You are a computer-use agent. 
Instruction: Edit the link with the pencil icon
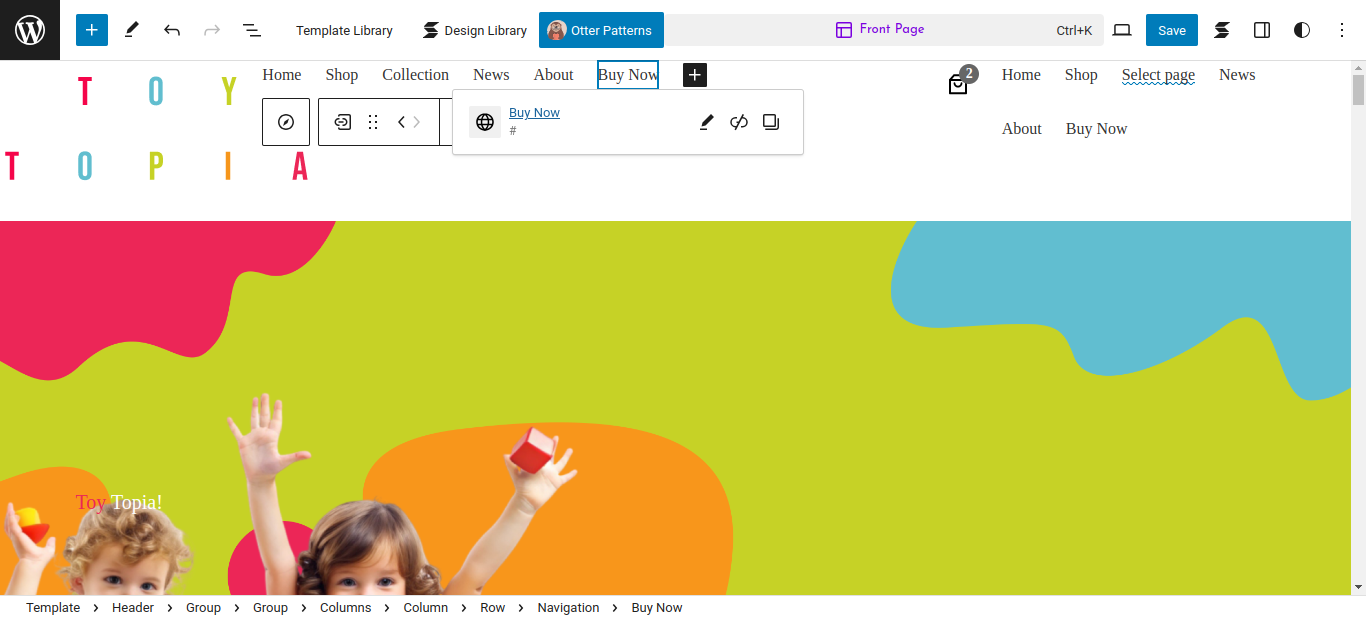point(707,122)
